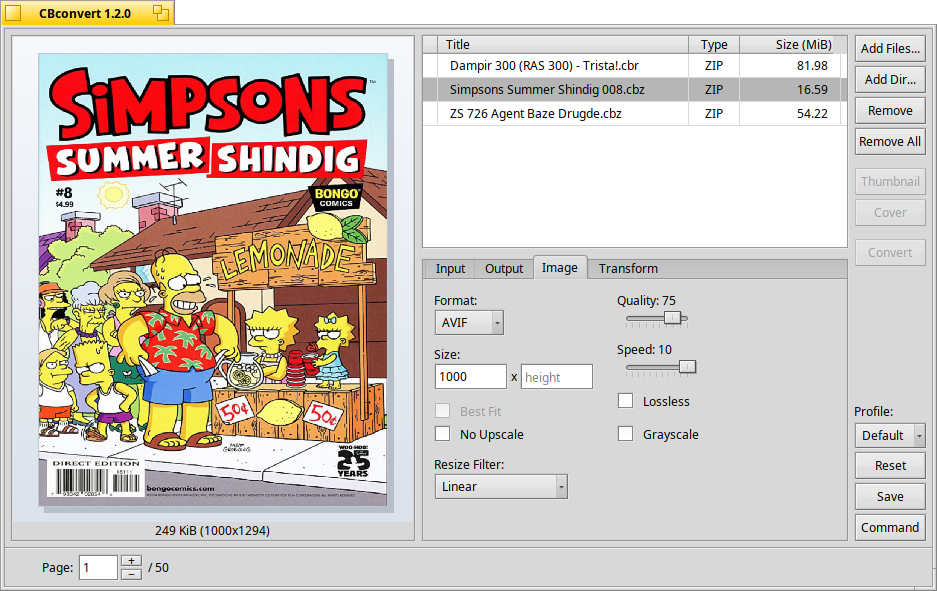
Task: Switch to the Output tab
Action: (x=504, y=269)
